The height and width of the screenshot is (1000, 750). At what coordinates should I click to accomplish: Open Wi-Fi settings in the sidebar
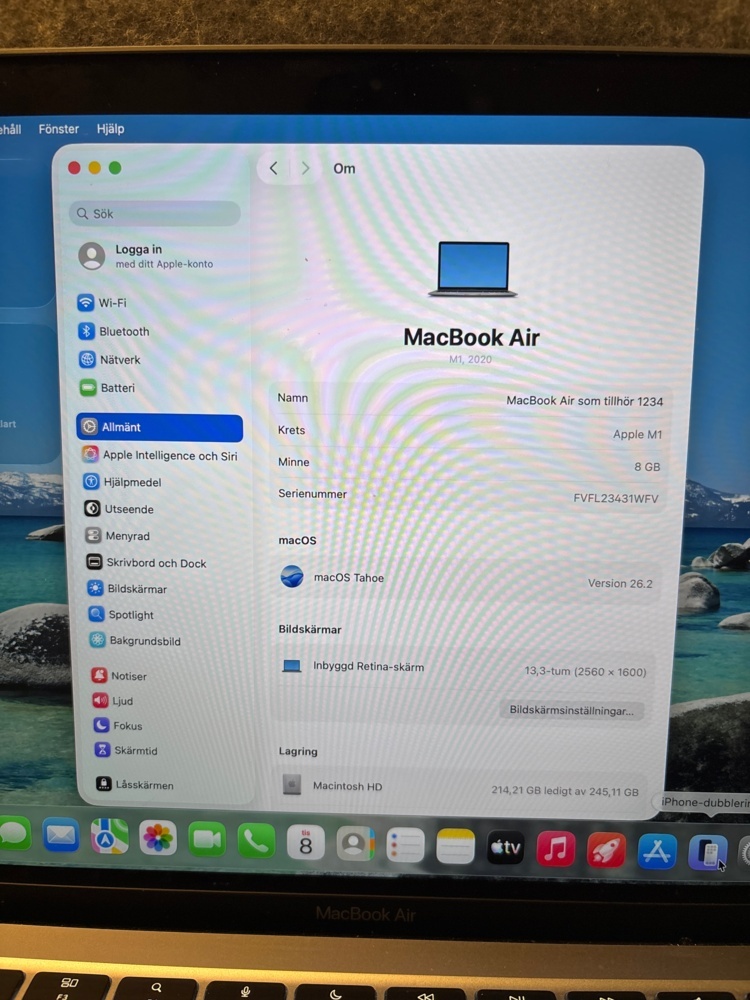(102, 302)
